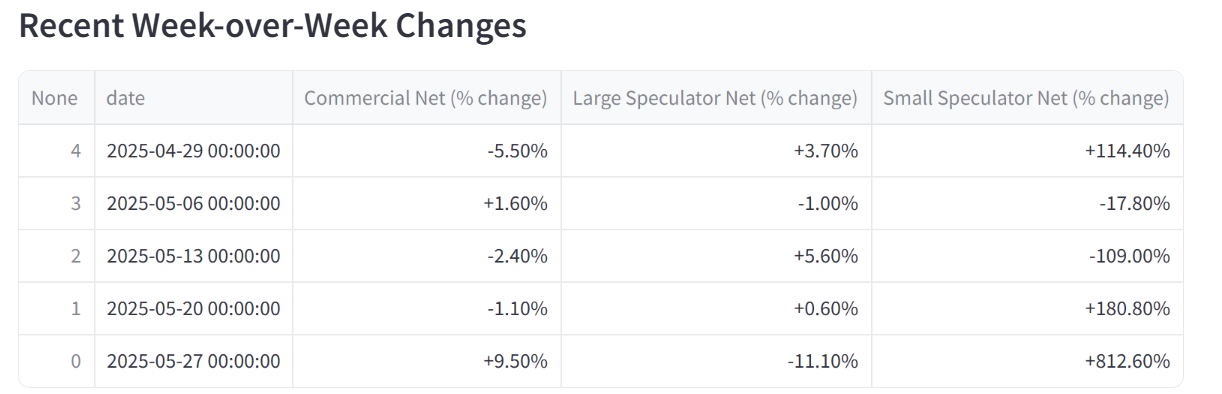Screen dimensions: 1222x394
Task: Select date cell 2025-04-29 00:00:00
Action: 194,151
